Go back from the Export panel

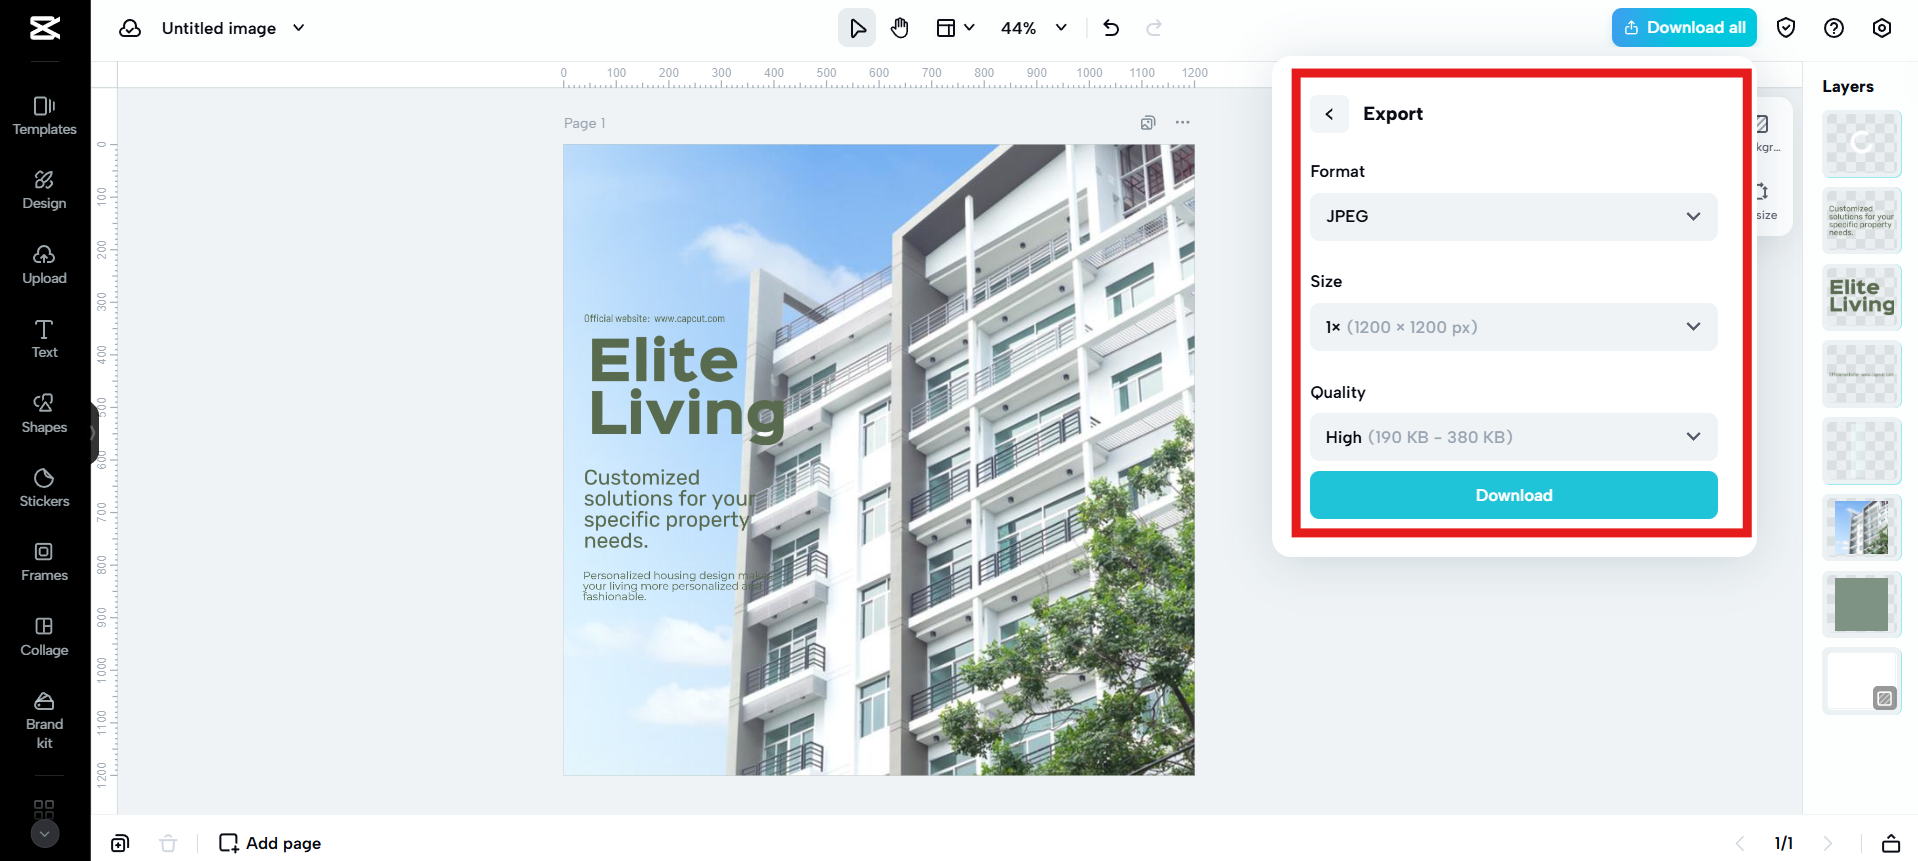1329,114
